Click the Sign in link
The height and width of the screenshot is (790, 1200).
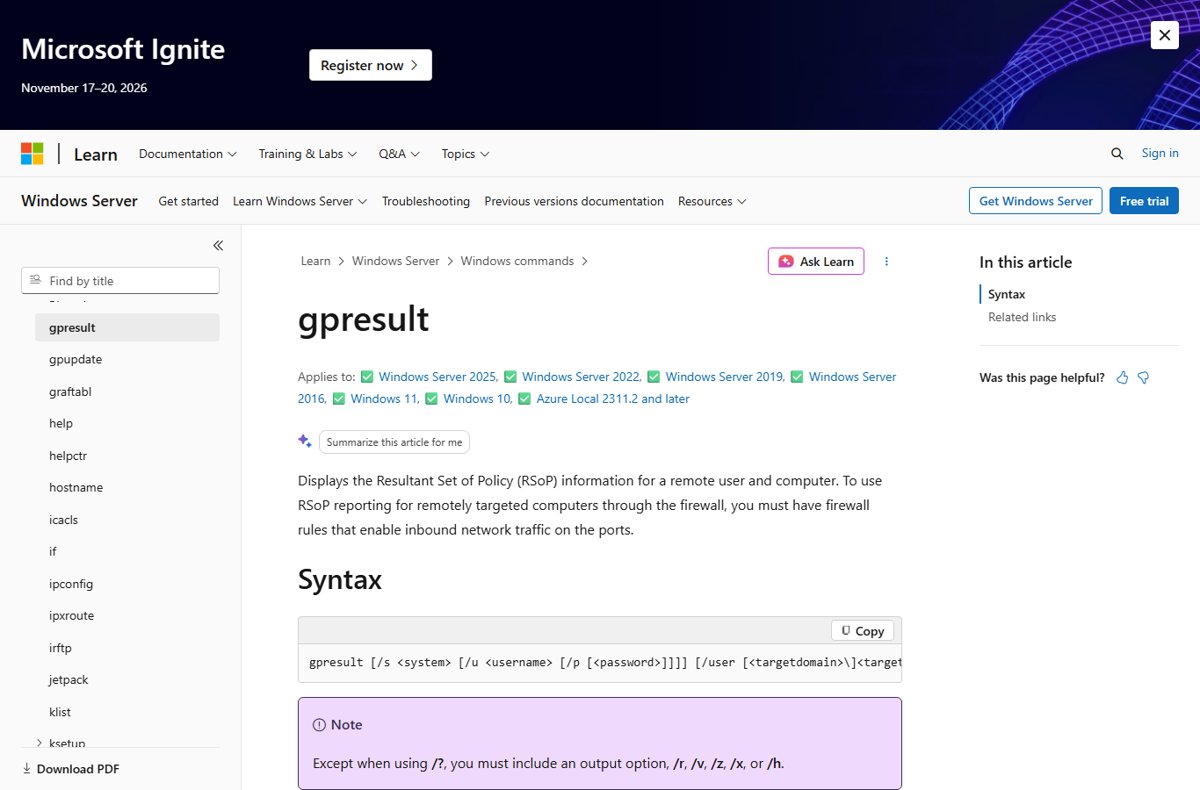pyautogui.click(x=1160, y=153)
